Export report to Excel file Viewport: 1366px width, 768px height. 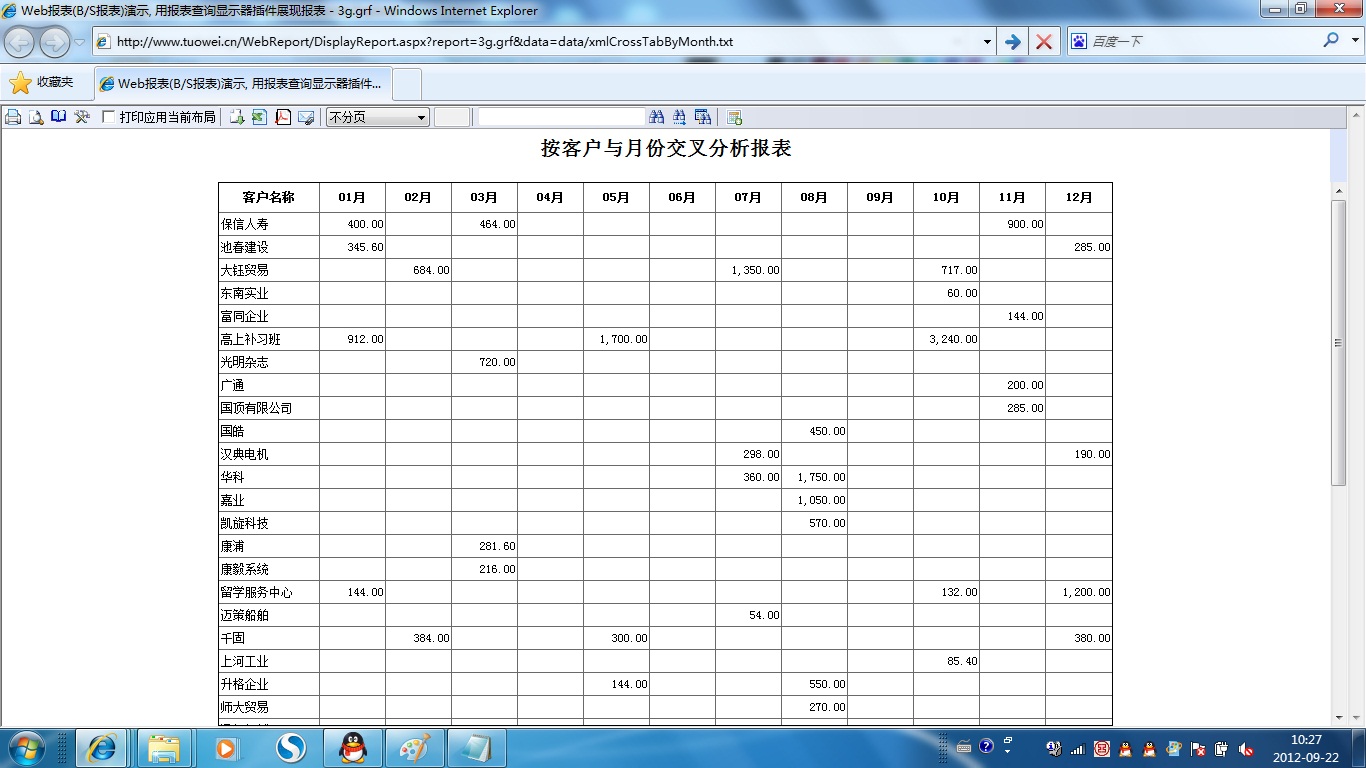click(259, 117)
